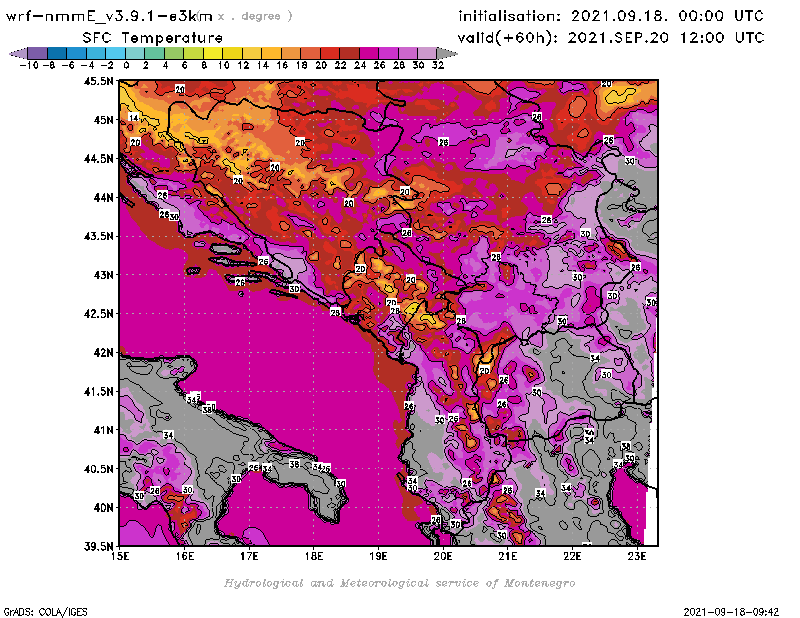Viewport: 800px width, 618px height.
Task: Select the 20 to 22 red legend swatch
Action: 330,54
